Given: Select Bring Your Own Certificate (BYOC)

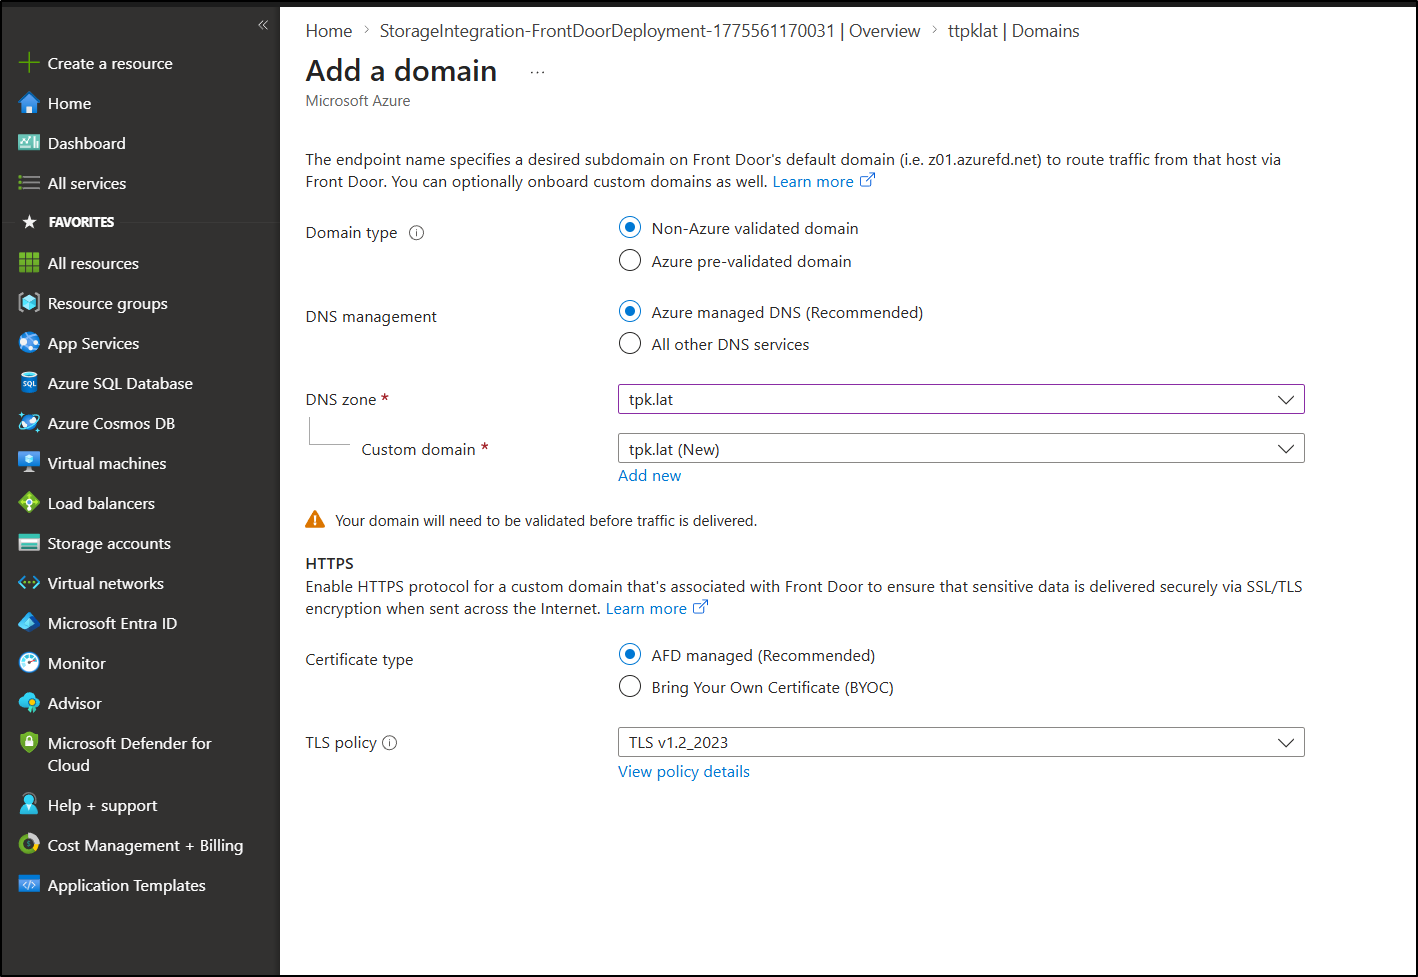Looking at the screenshot, I should coord(630,687).
